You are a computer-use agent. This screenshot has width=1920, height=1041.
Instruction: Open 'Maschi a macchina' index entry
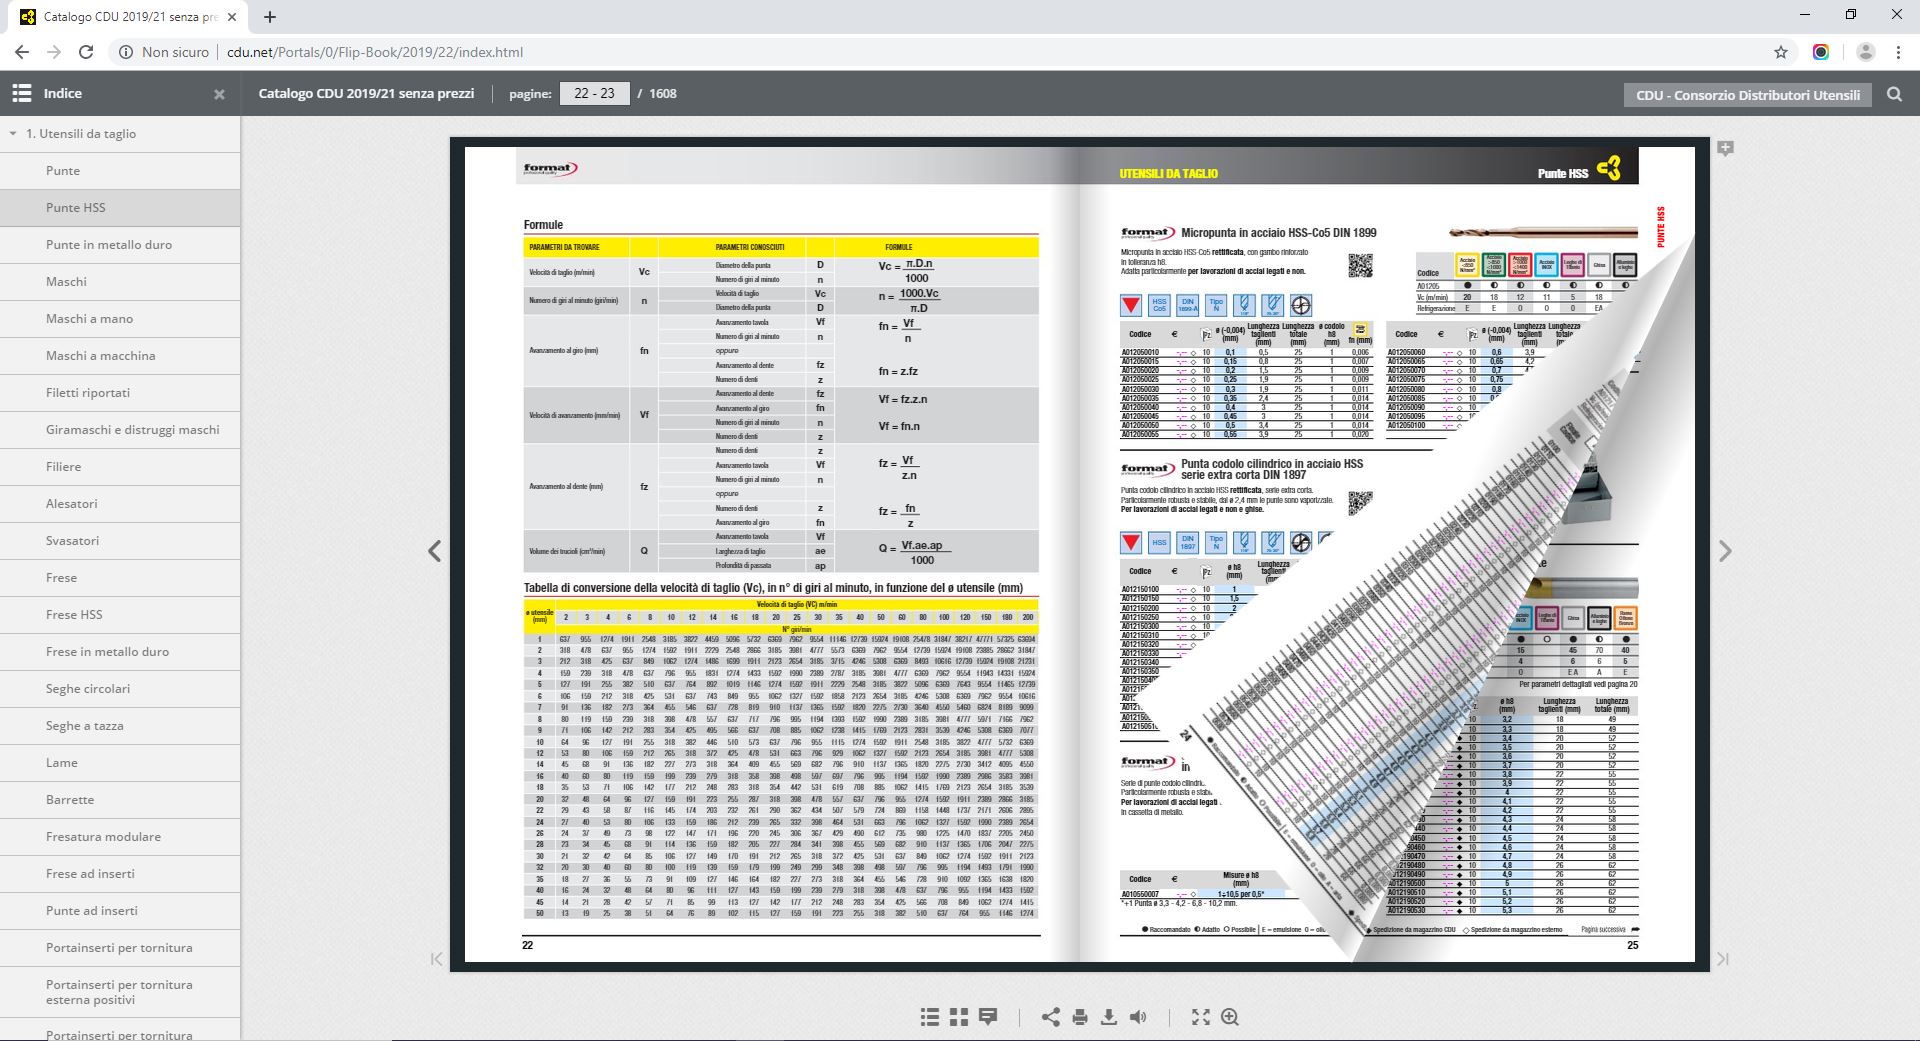coord(120,356)
